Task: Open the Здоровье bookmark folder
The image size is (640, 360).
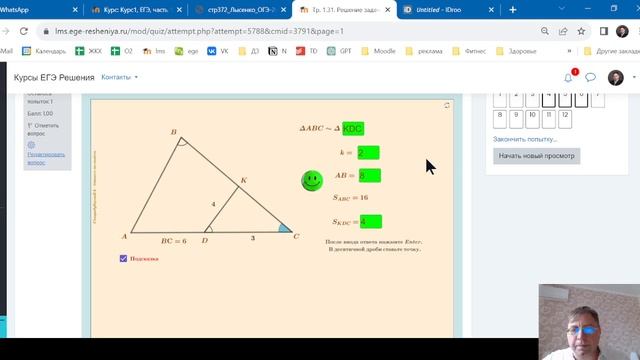Action: click(x=516, y=51)
